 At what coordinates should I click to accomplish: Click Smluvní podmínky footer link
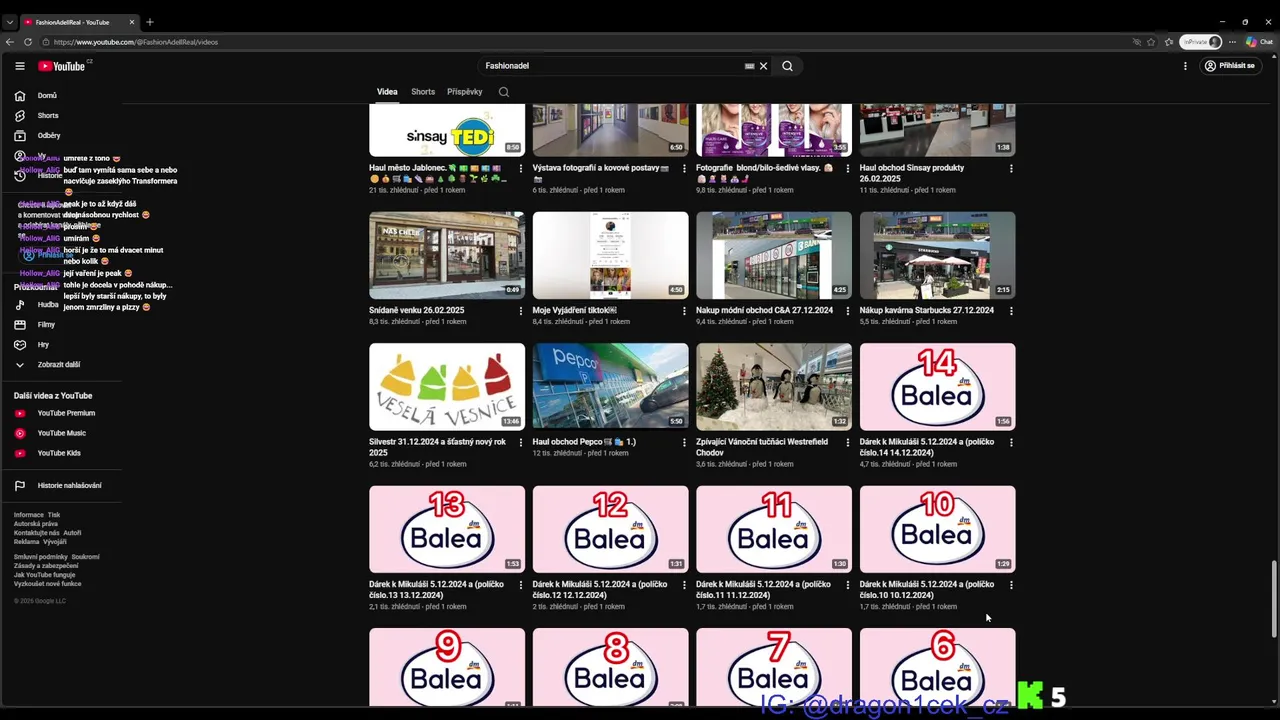point(41,557)
